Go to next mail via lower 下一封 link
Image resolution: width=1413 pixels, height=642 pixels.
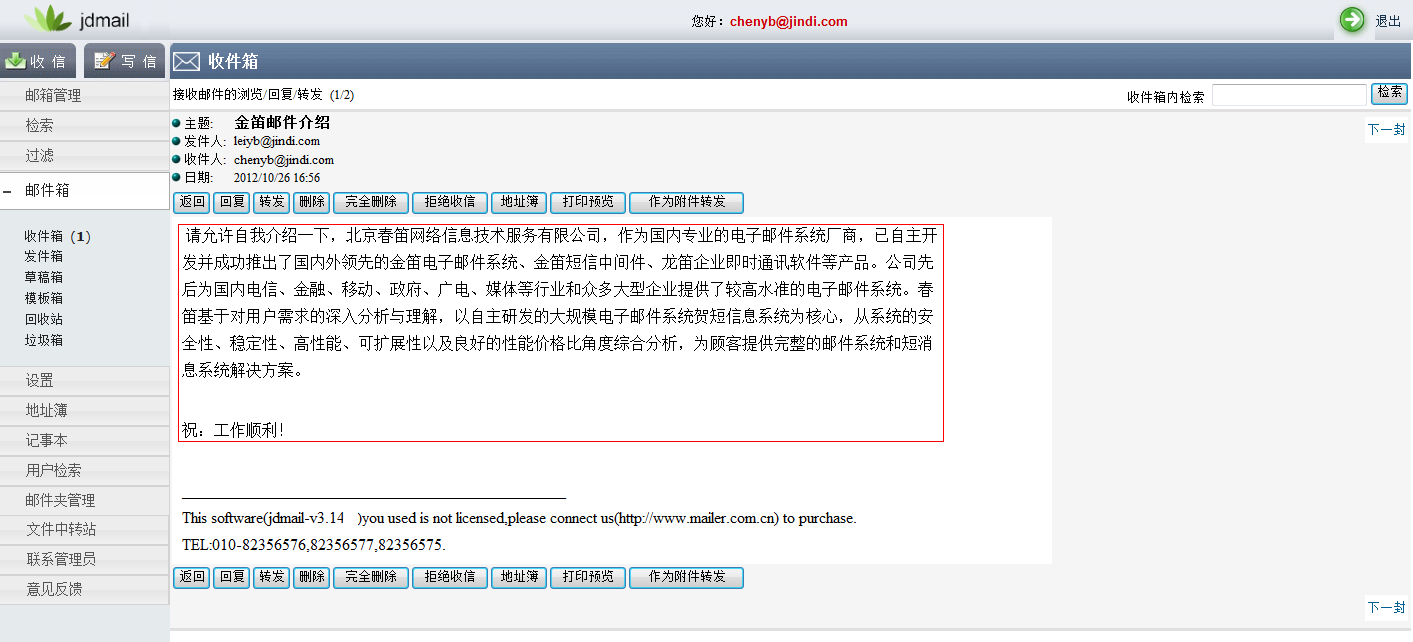(x=1387, y=608)
